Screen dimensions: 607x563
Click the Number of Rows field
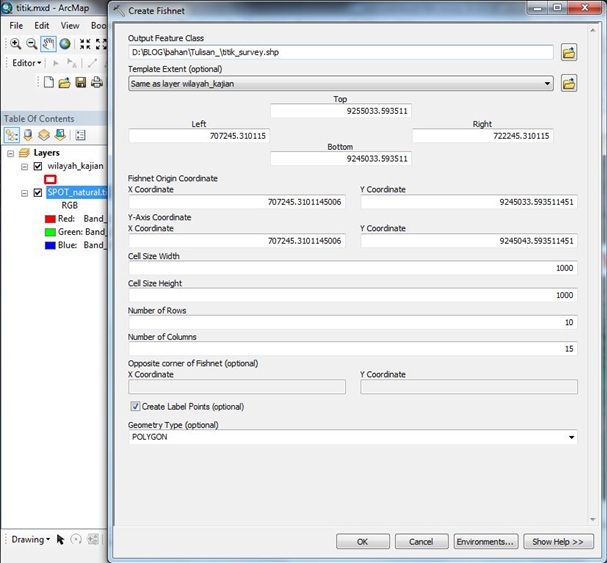(x=353, y=322)
